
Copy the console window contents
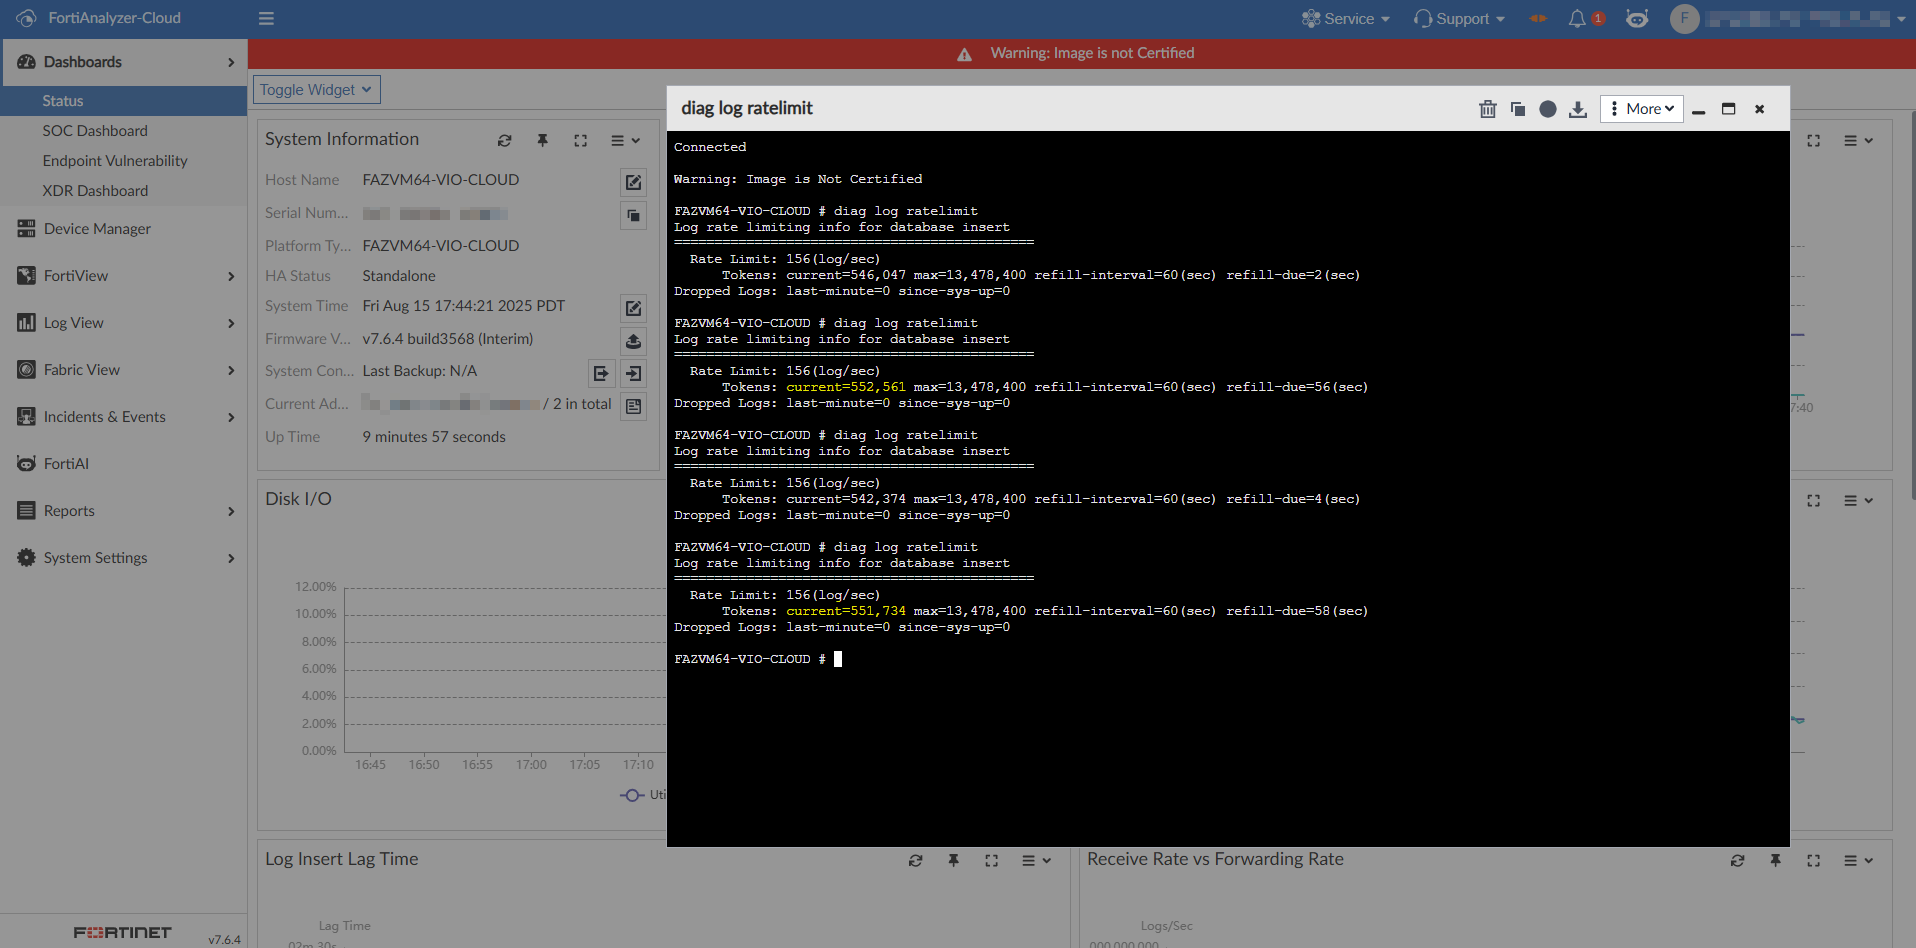(x=1518, y=109)
